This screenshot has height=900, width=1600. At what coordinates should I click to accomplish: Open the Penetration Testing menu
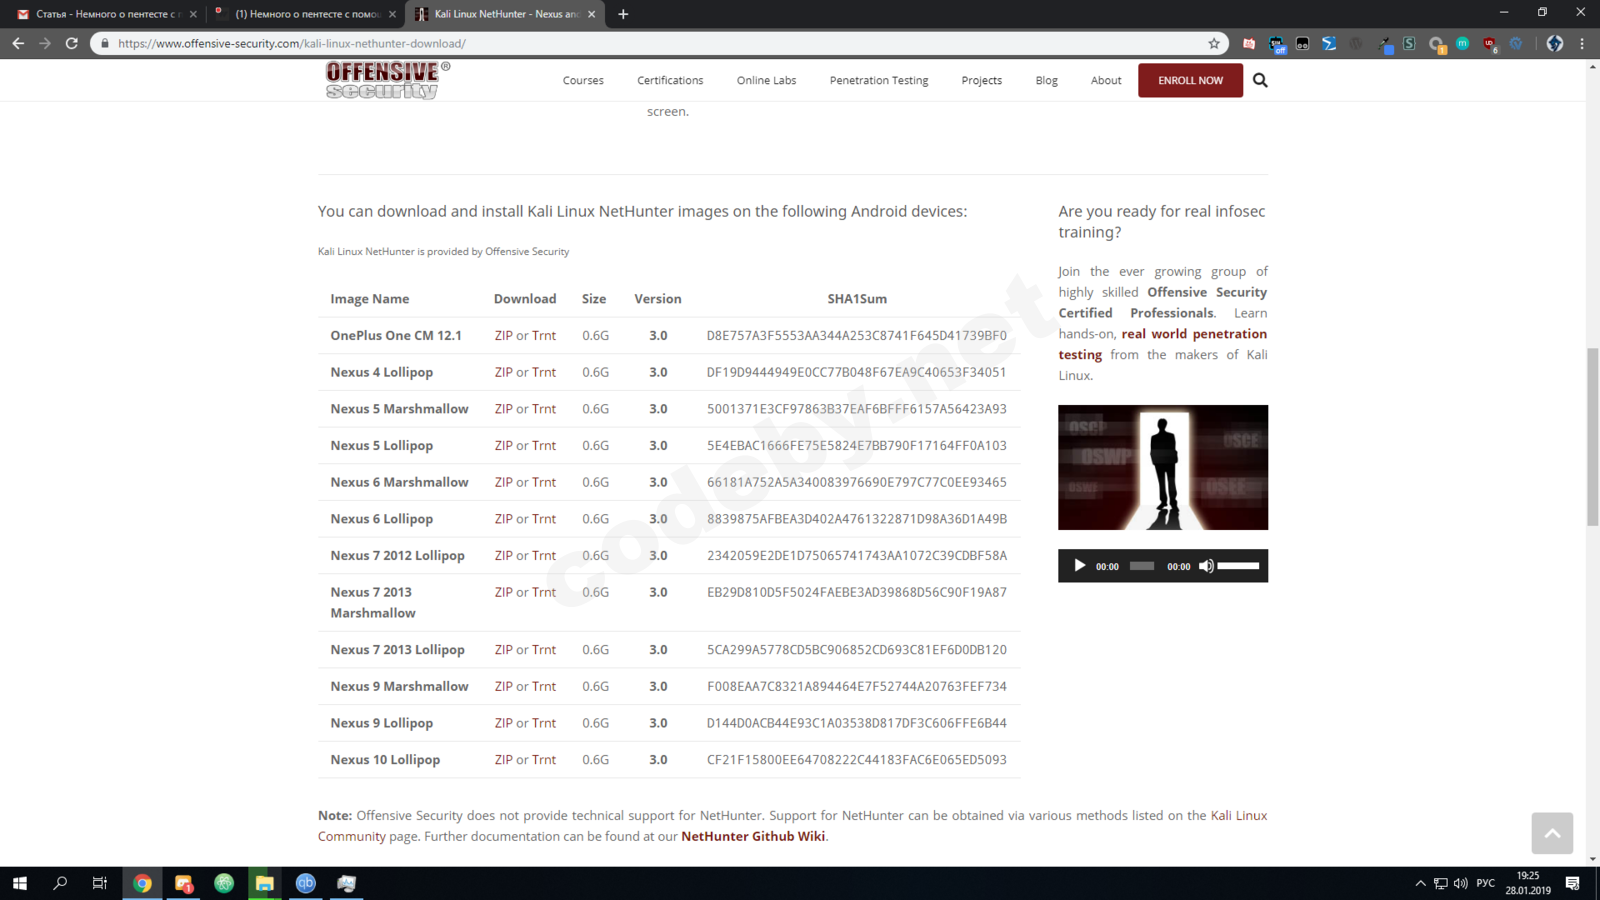tap(879, 80)
